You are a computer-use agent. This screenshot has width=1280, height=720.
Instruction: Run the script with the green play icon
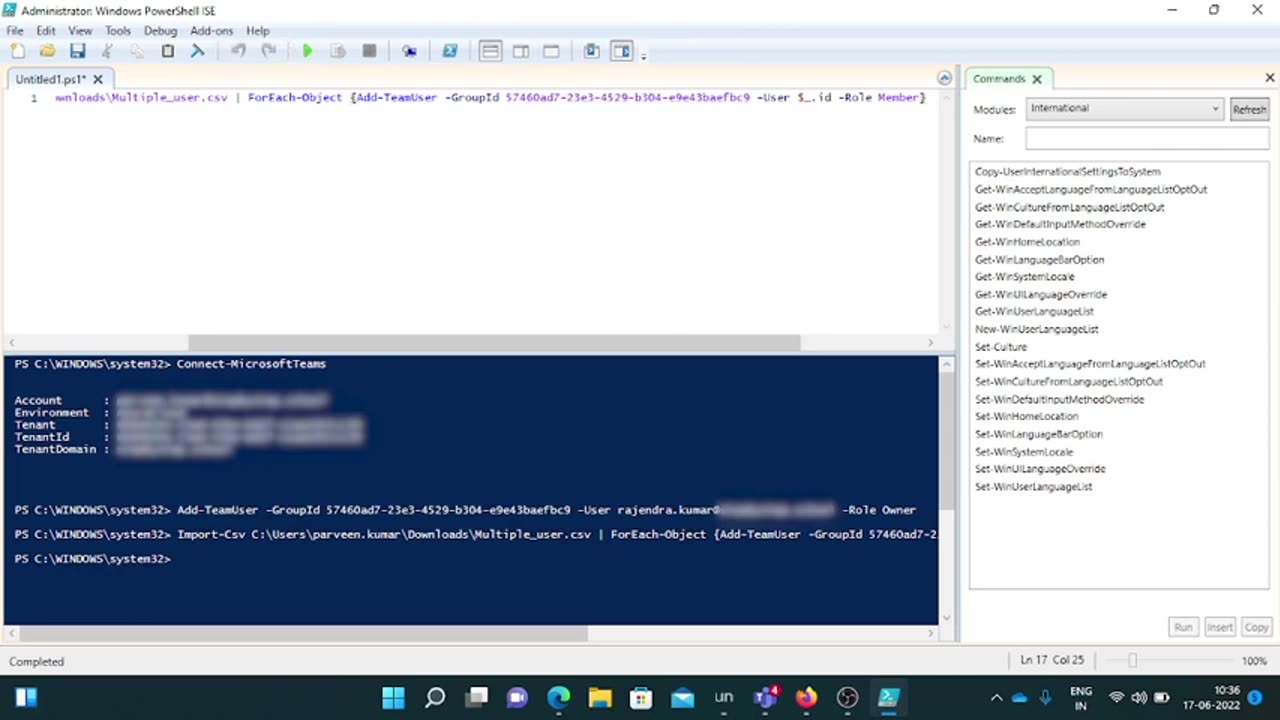pos(307,51)
